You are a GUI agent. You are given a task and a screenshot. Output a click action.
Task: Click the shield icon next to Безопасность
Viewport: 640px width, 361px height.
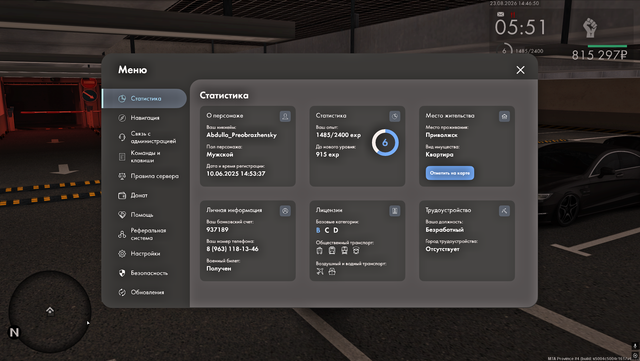coord(122,273)
